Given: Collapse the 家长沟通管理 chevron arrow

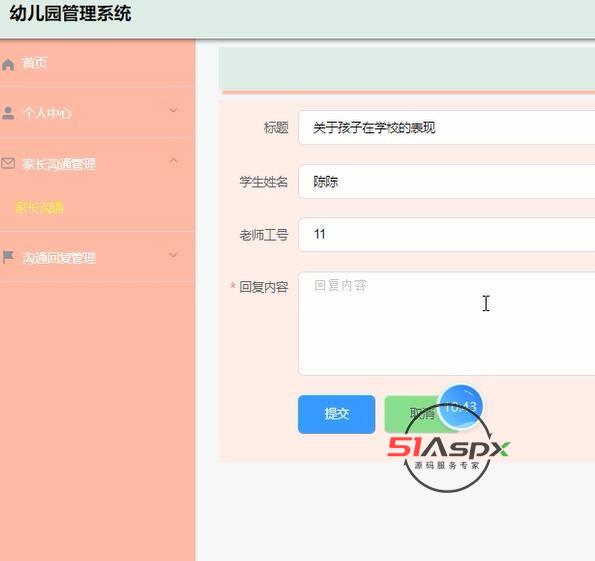Looking at the screenshot, I should click(x=173, y=161).
